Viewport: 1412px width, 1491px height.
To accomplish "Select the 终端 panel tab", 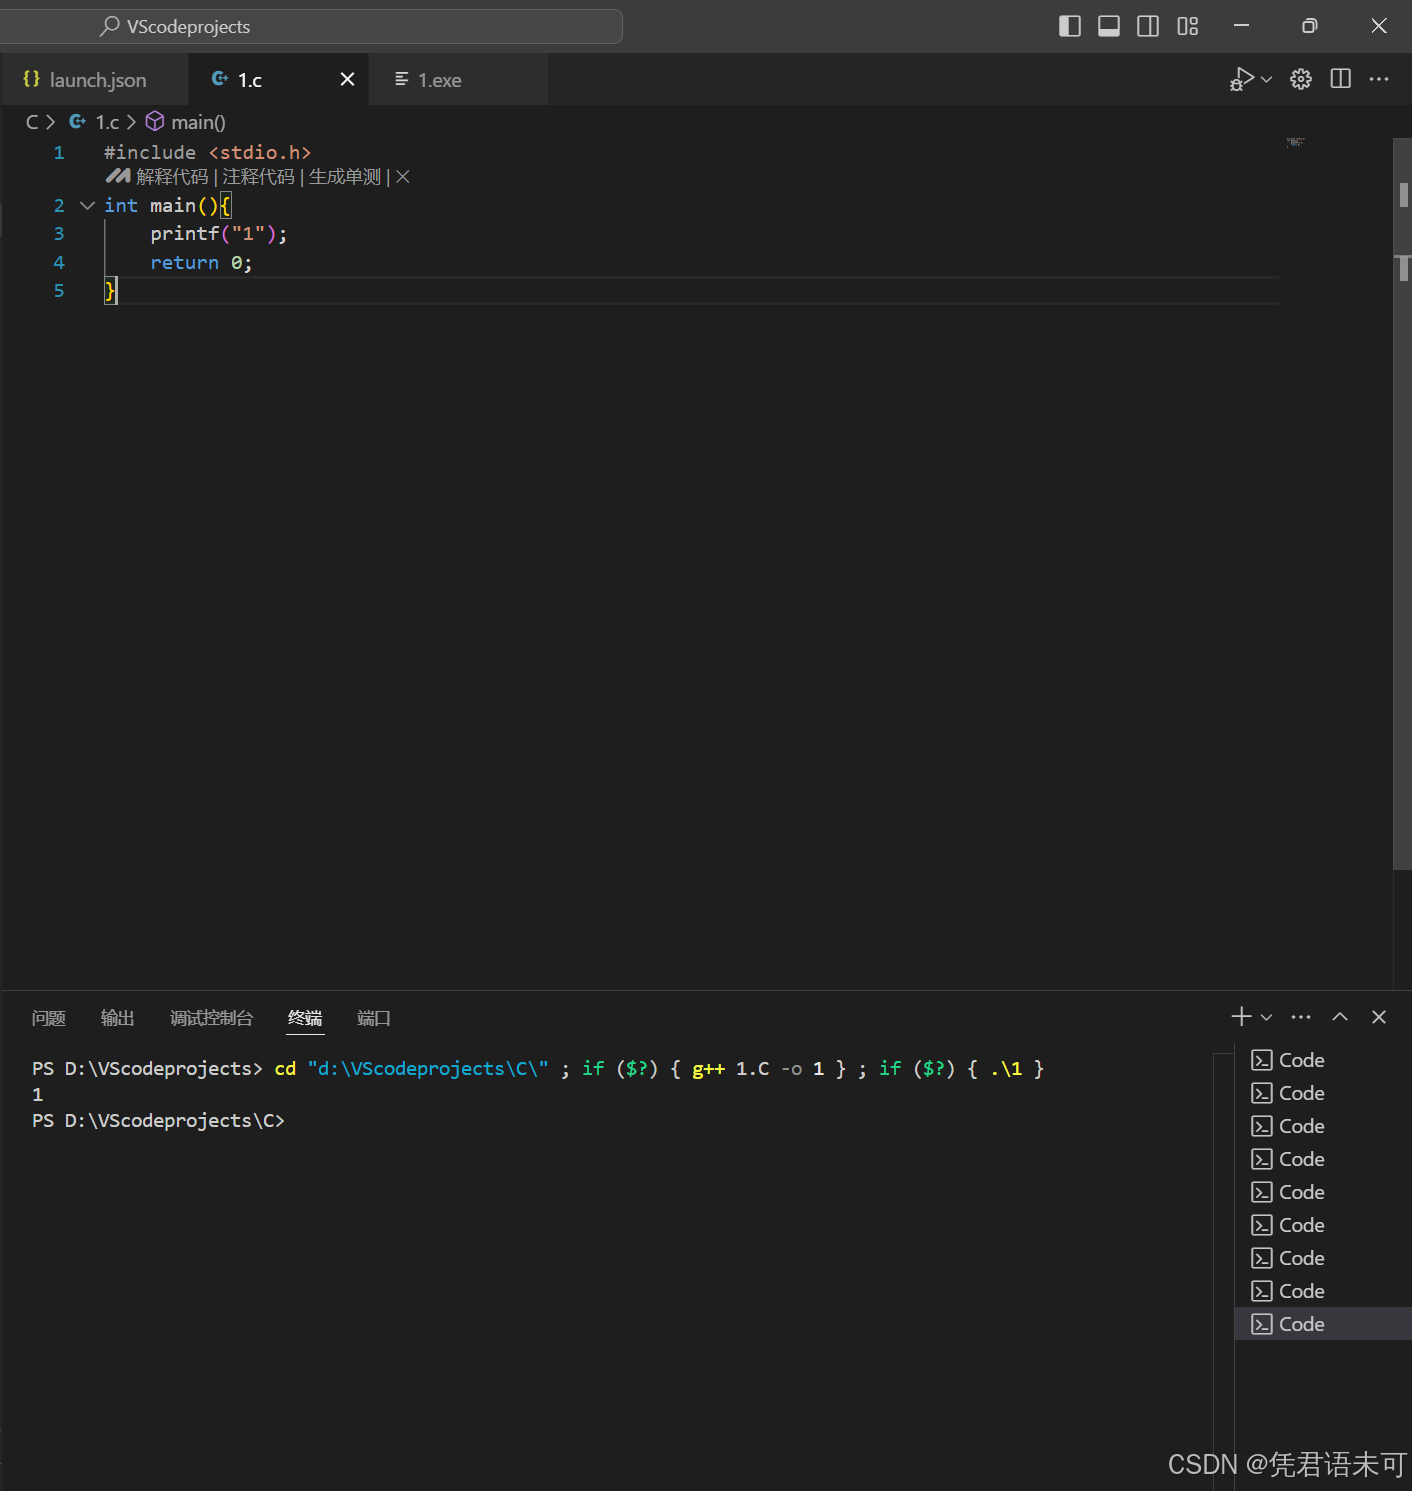I will (305, 1018).
